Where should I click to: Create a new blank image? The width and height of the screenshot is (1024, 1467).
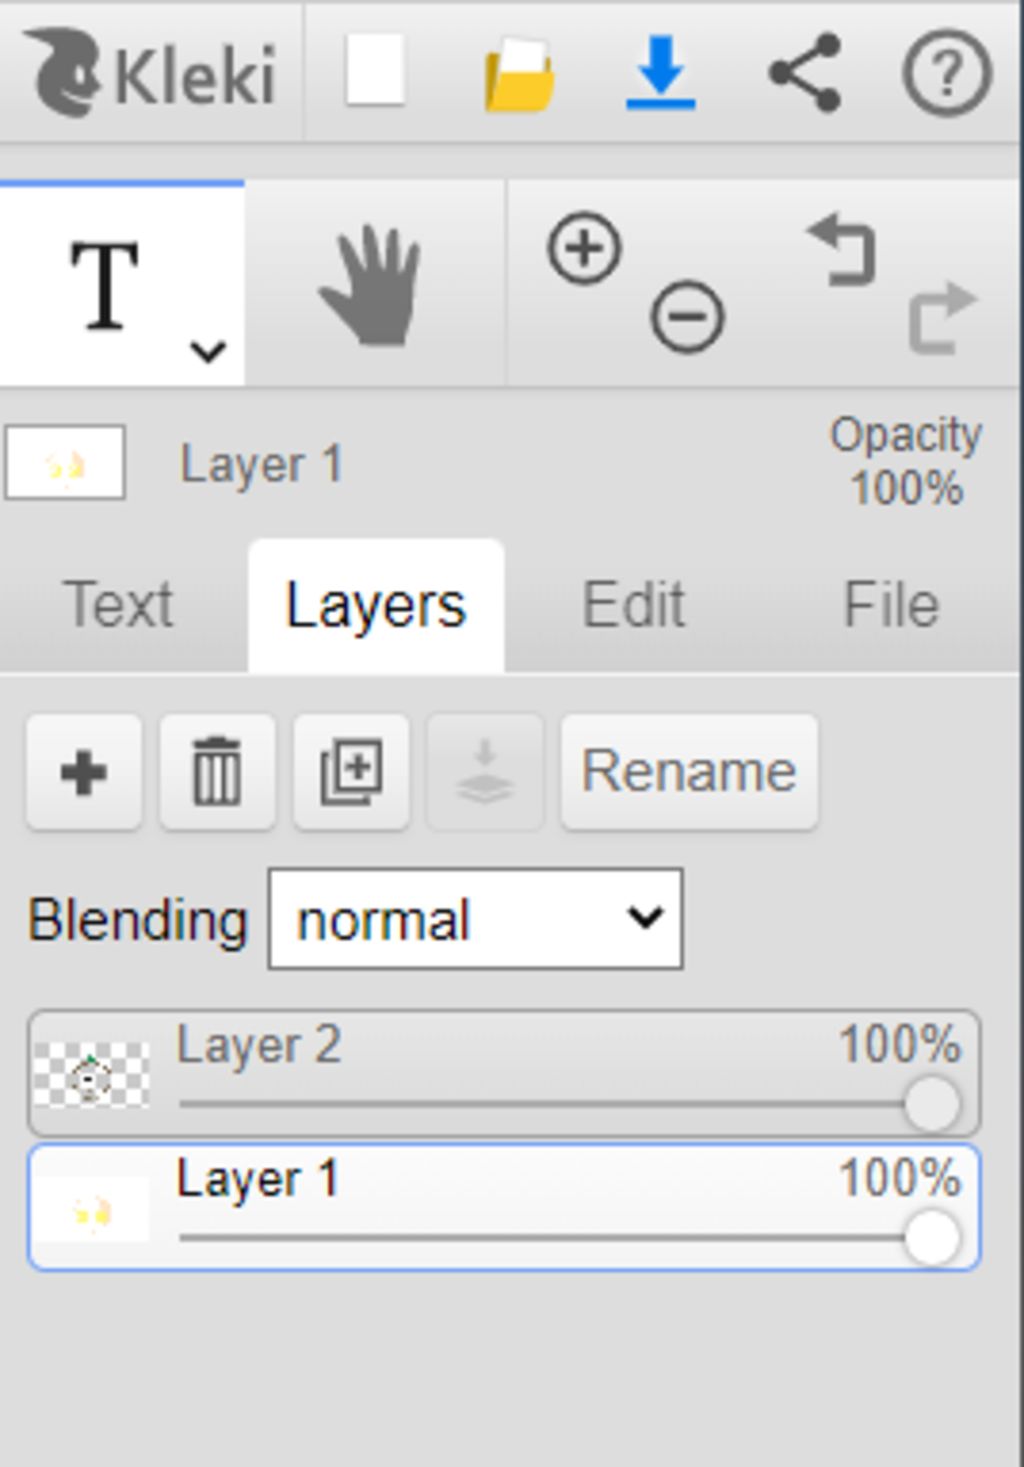click(x=375, y=71)
